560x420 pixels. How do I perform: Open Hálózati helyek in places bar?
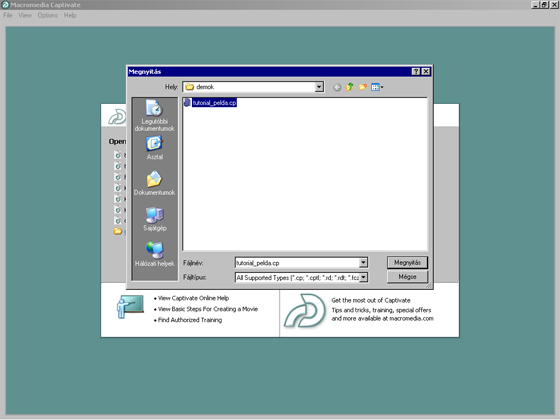154,254
